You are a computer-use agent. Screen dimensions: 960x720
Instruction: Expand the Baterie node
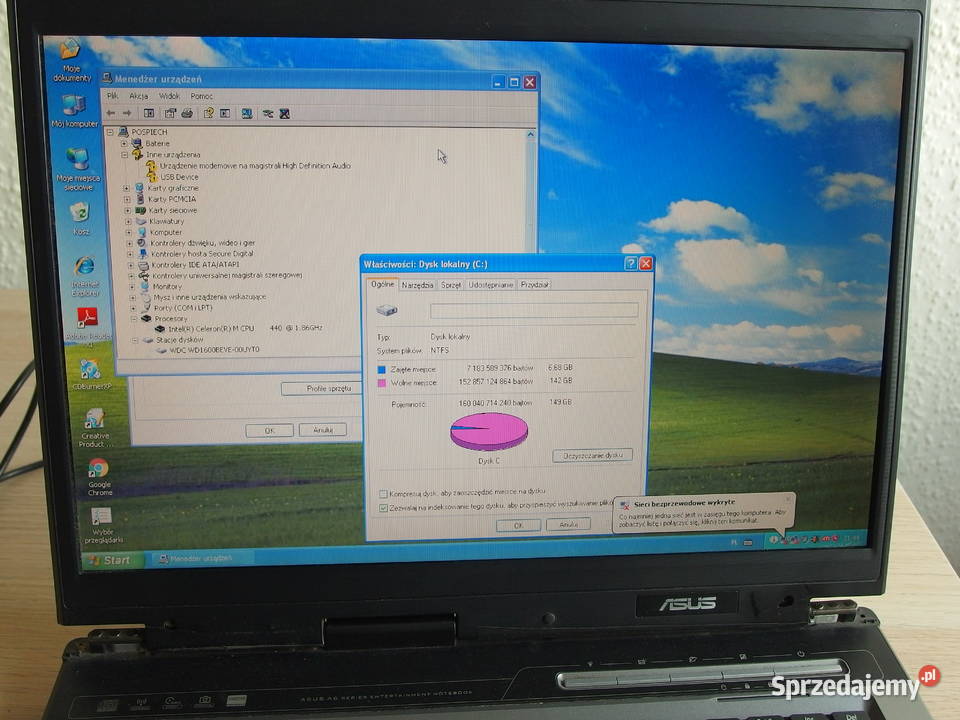click(x=124, y=143)
